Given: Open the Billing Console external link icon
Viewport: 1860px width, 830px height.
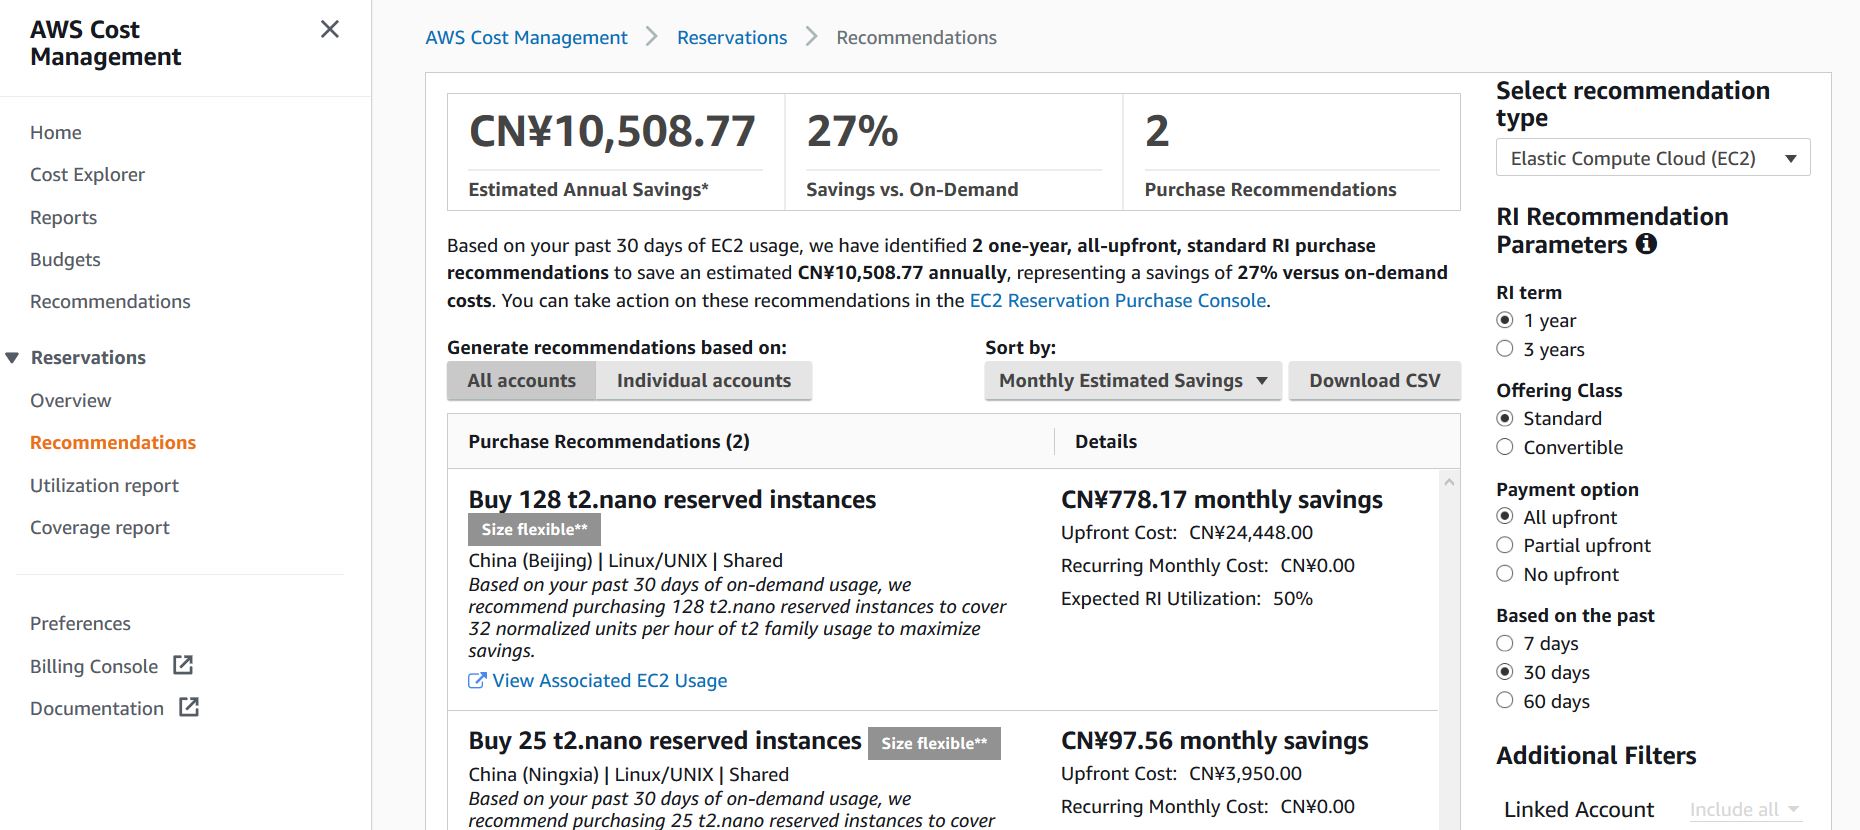Looking at the screenshot, I should click(183, 665).
